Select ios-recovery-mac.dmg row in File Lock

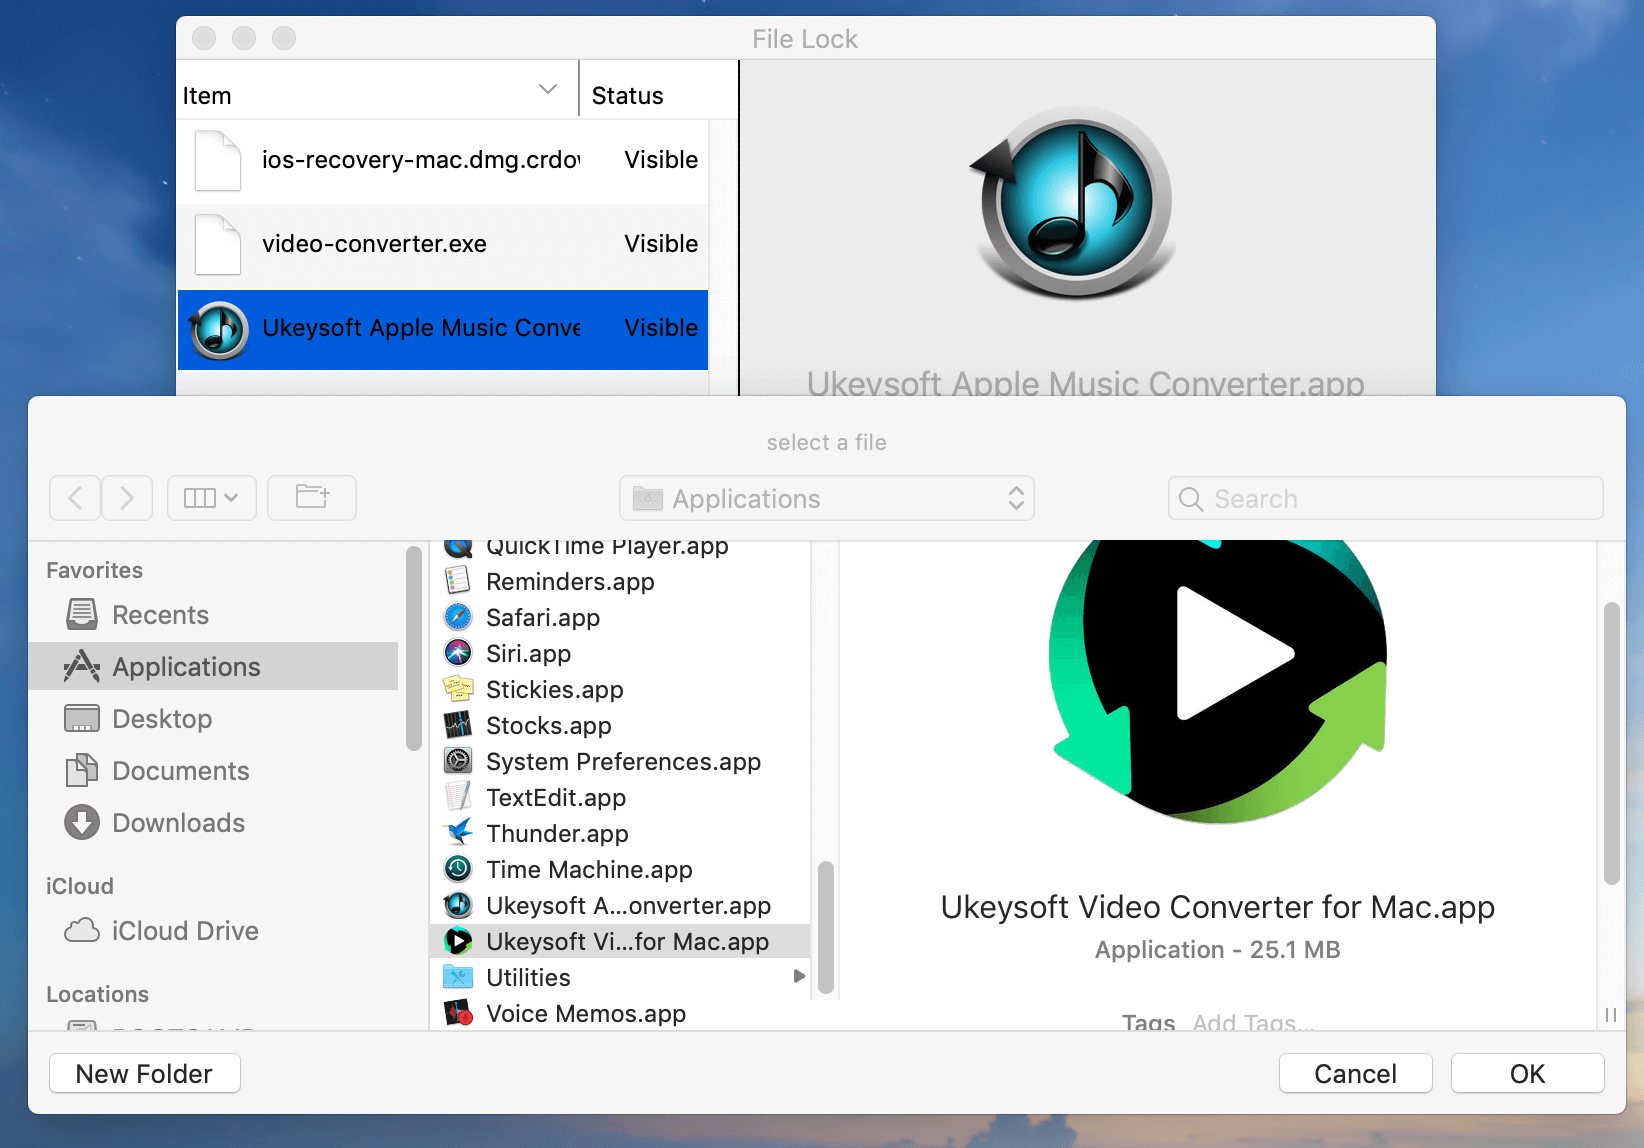coord(443,160)
